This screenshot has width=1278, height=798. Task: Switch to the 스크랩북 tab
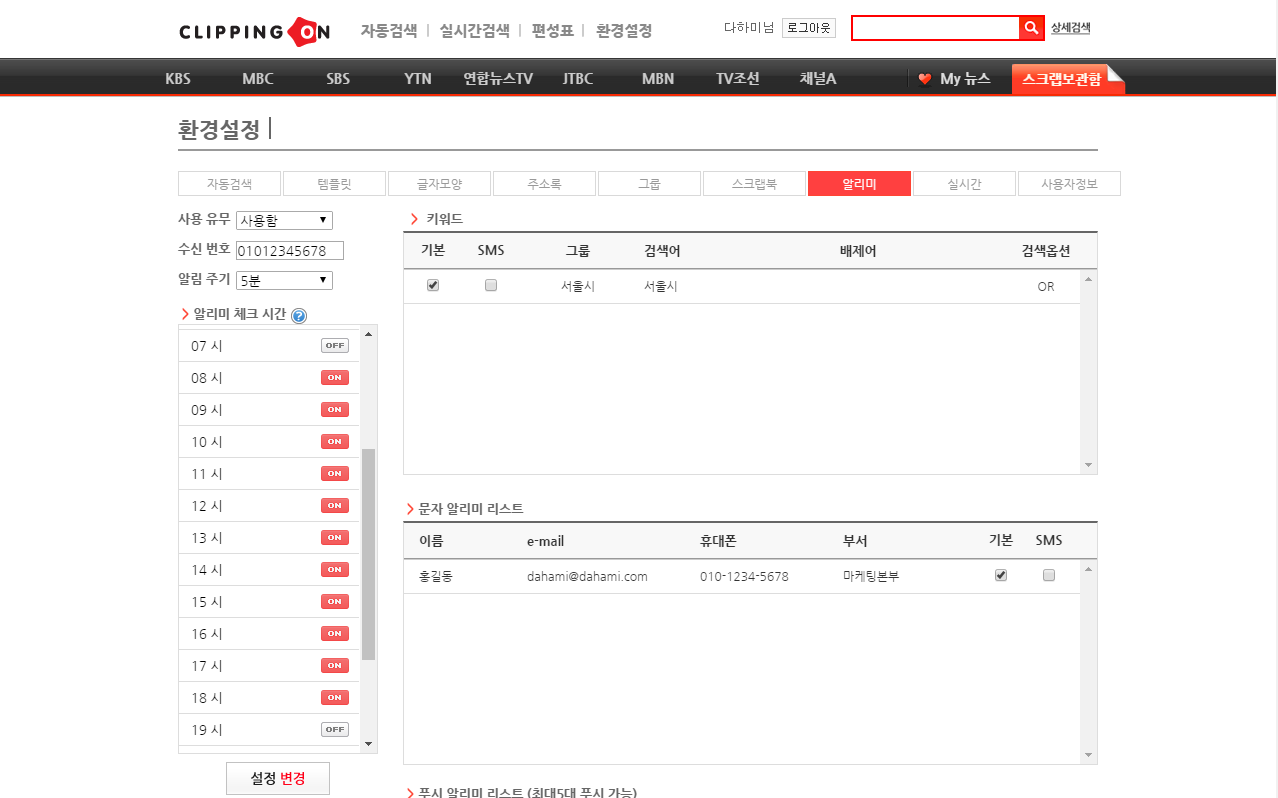pos(754,184)
